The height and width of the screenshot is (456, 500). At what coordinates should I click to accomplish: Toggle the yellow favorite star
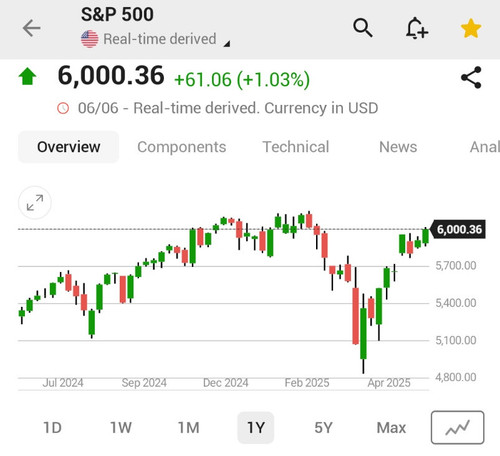[x=471, y=28]
